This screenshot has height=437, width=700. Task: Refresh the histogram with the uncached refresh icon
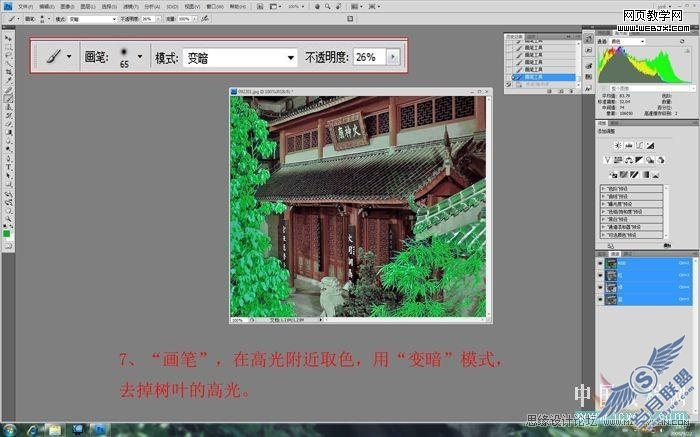[682, 41]
